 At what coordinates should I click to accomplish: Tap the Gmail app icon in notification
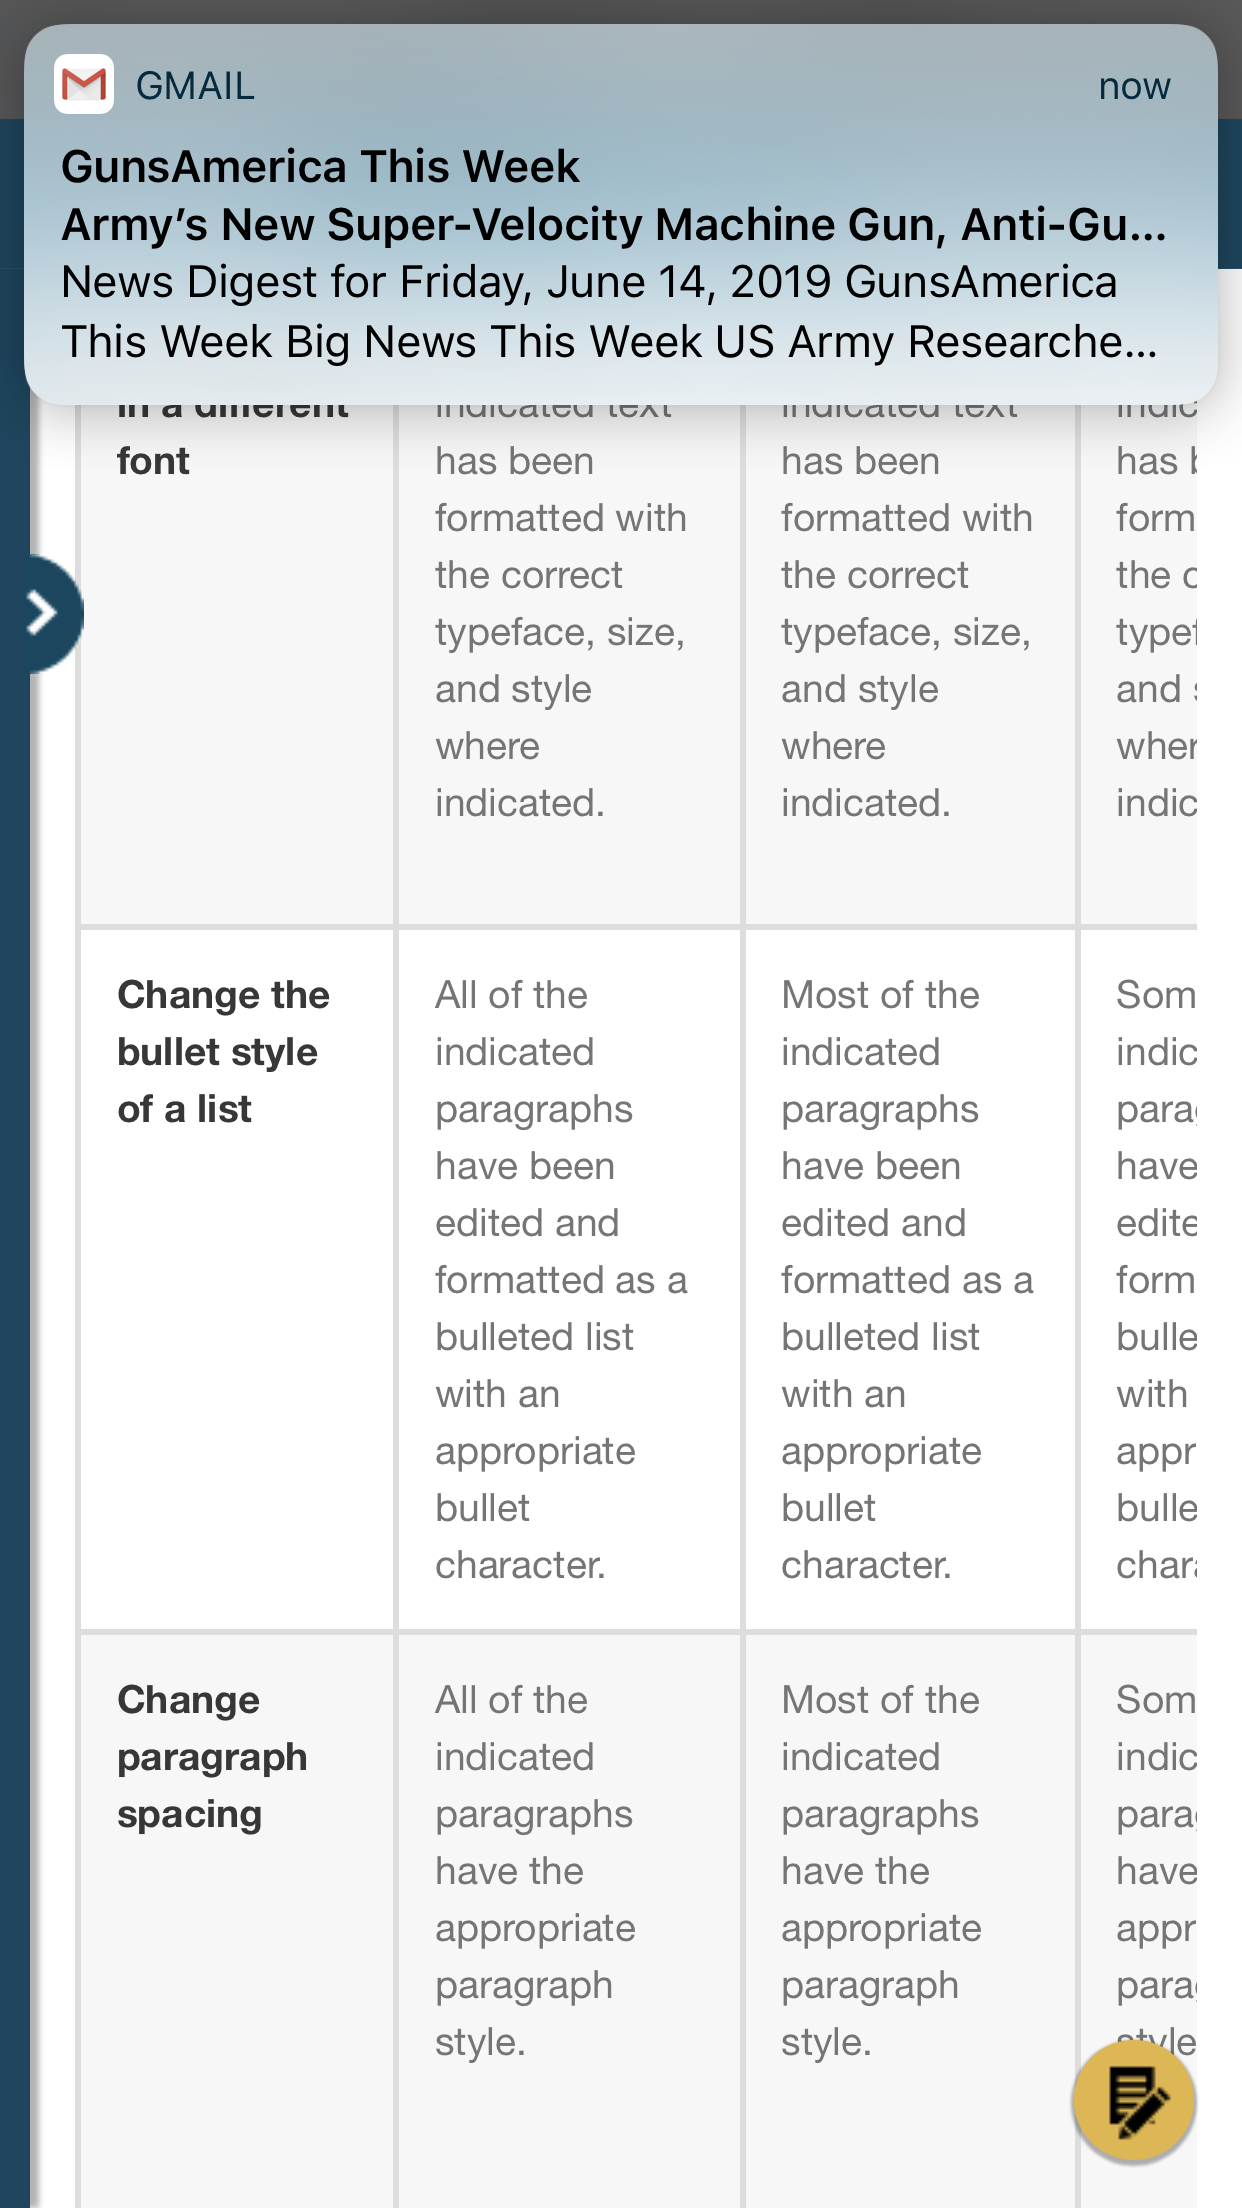tap(84, 84)
